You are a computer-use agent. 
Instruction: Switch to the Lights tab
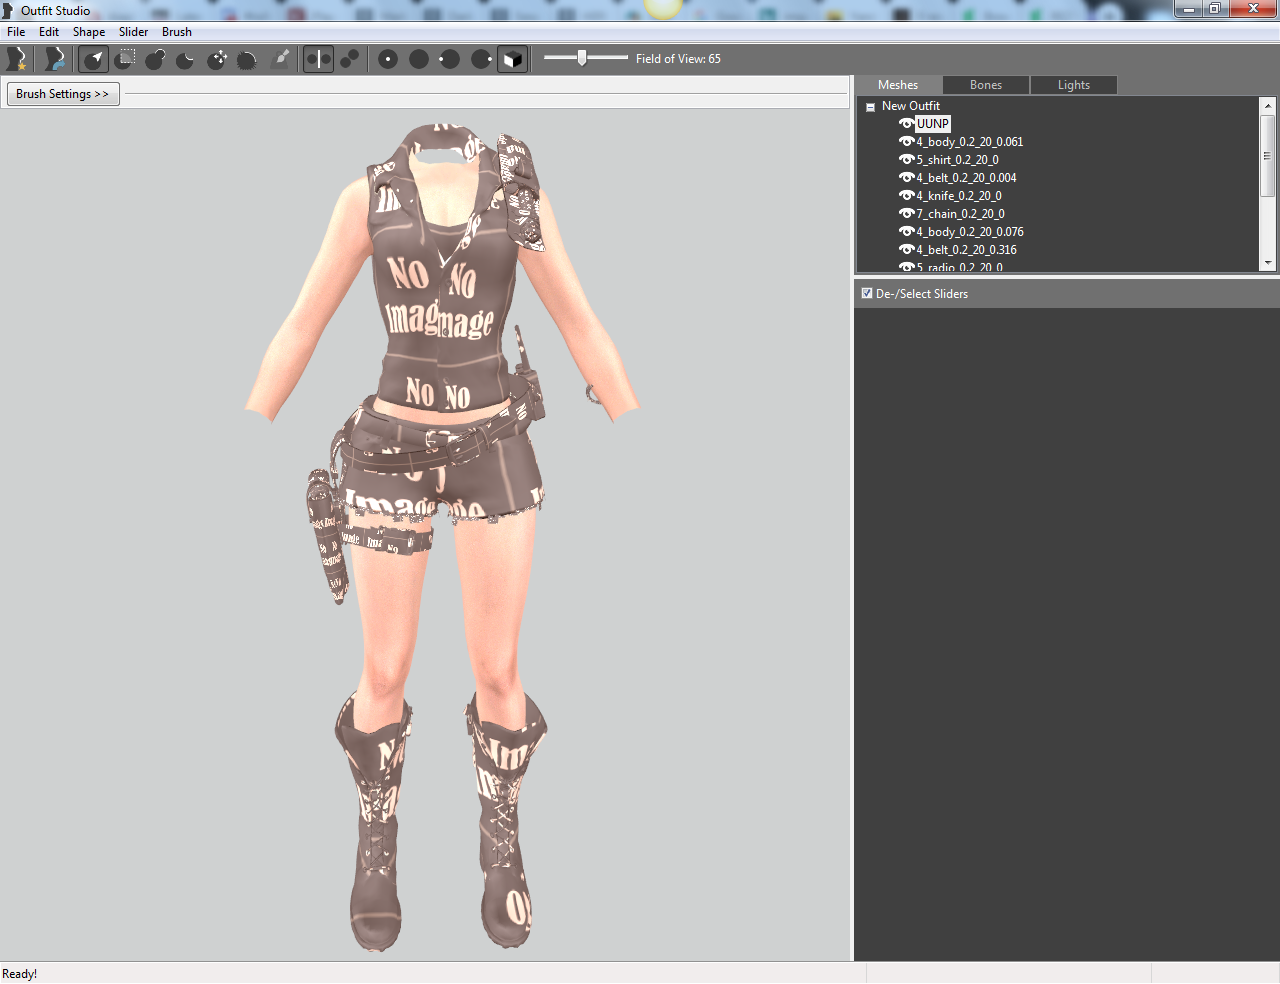(1074, 85)
